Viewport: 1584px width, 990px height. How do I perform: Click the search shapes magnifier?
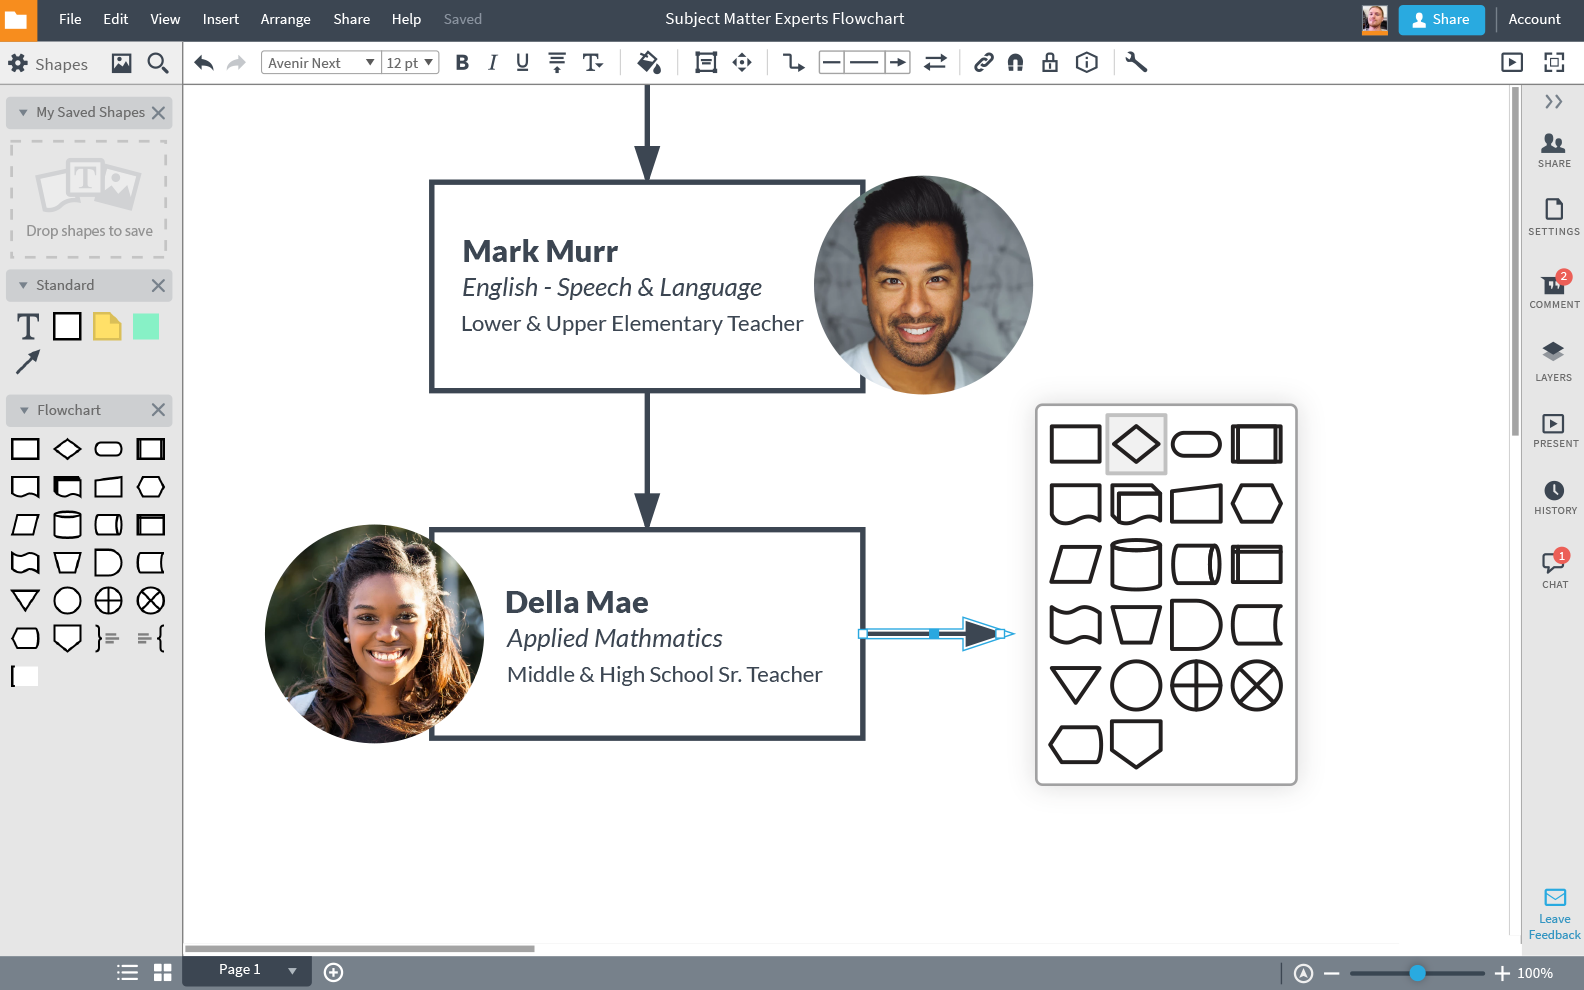coord(157,63)
